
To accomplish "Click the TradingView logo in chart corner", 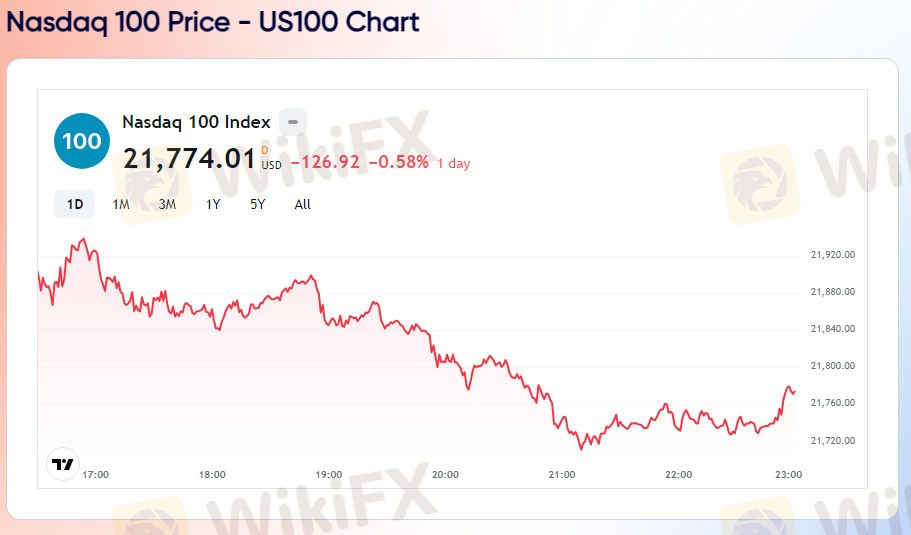I will pos(63,464).
